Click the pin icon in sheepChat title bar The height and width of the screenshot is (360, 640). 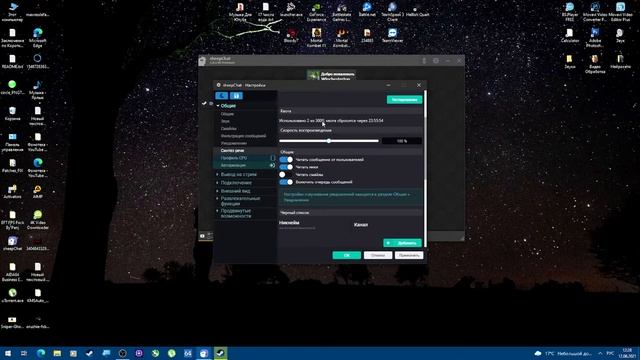(424, 61)
